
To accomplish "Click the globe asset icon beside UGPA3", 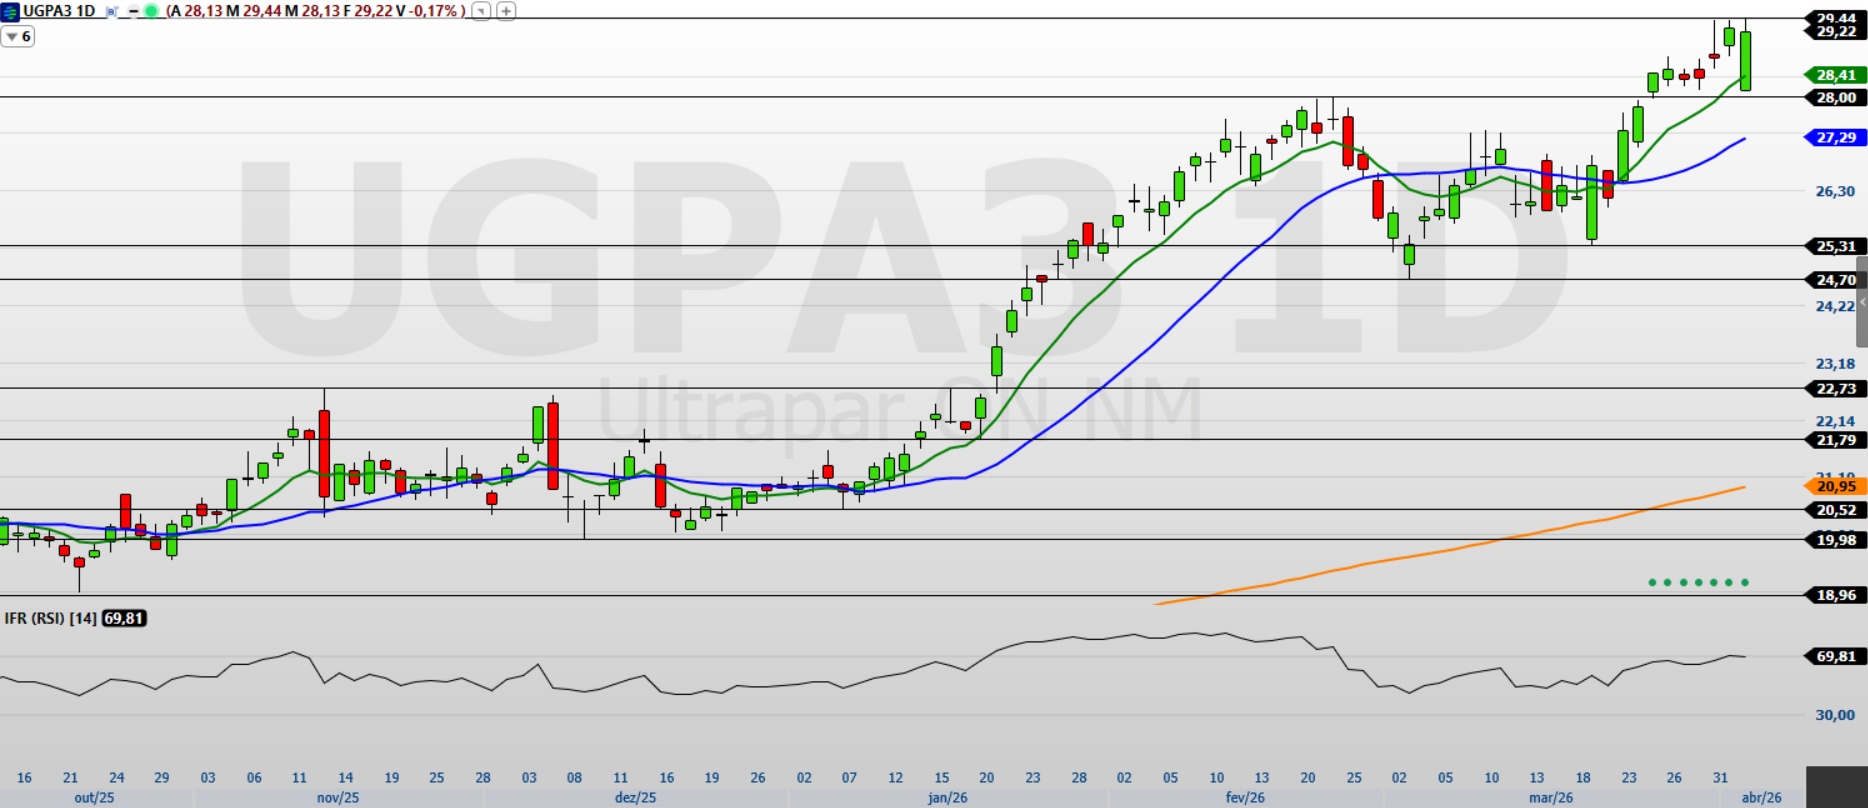I will pos(10,11).
